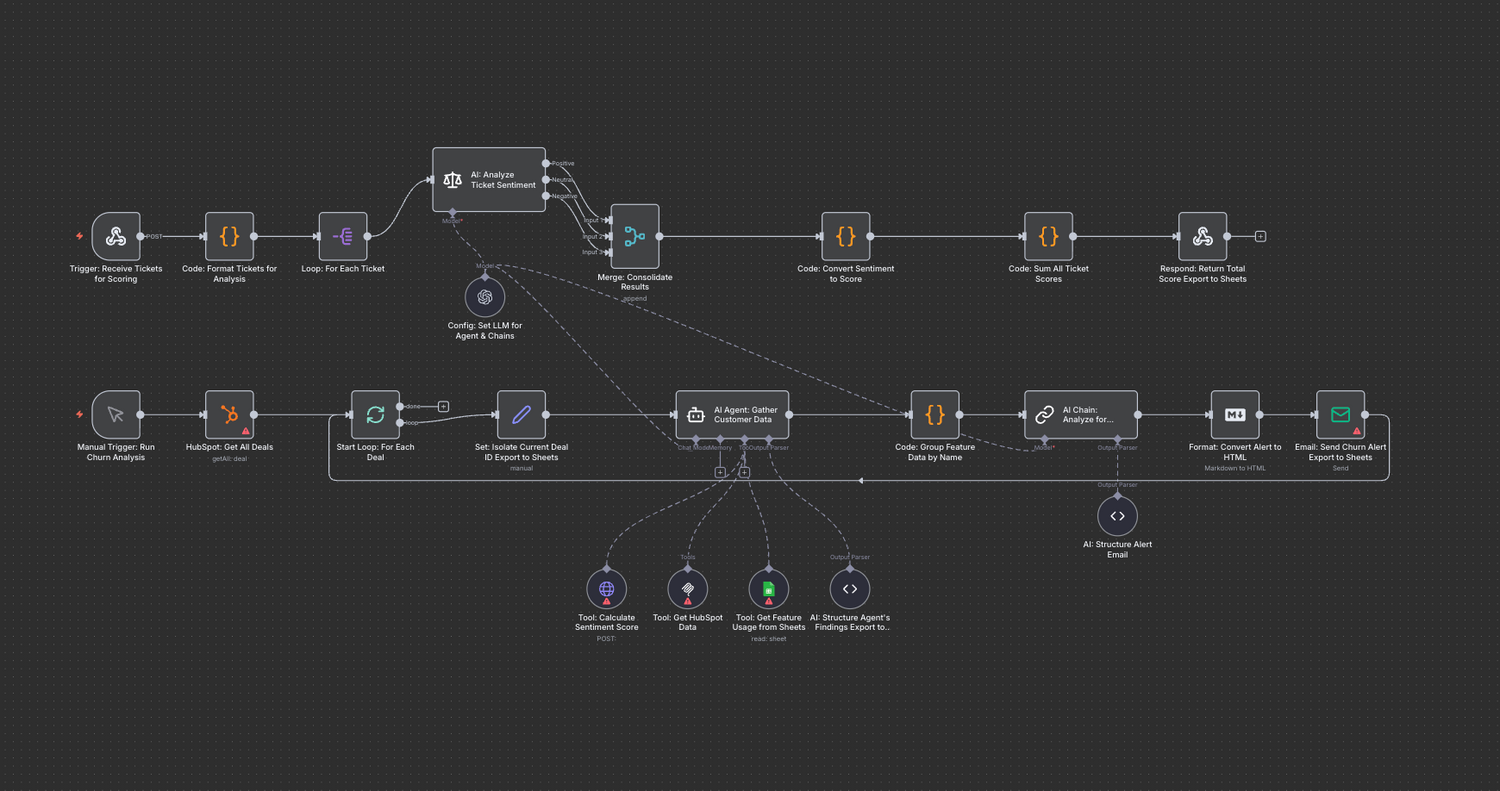Click the plus button after the Respond node
This screenshot has height=791, width=1500.
[x=1260, y=237]
